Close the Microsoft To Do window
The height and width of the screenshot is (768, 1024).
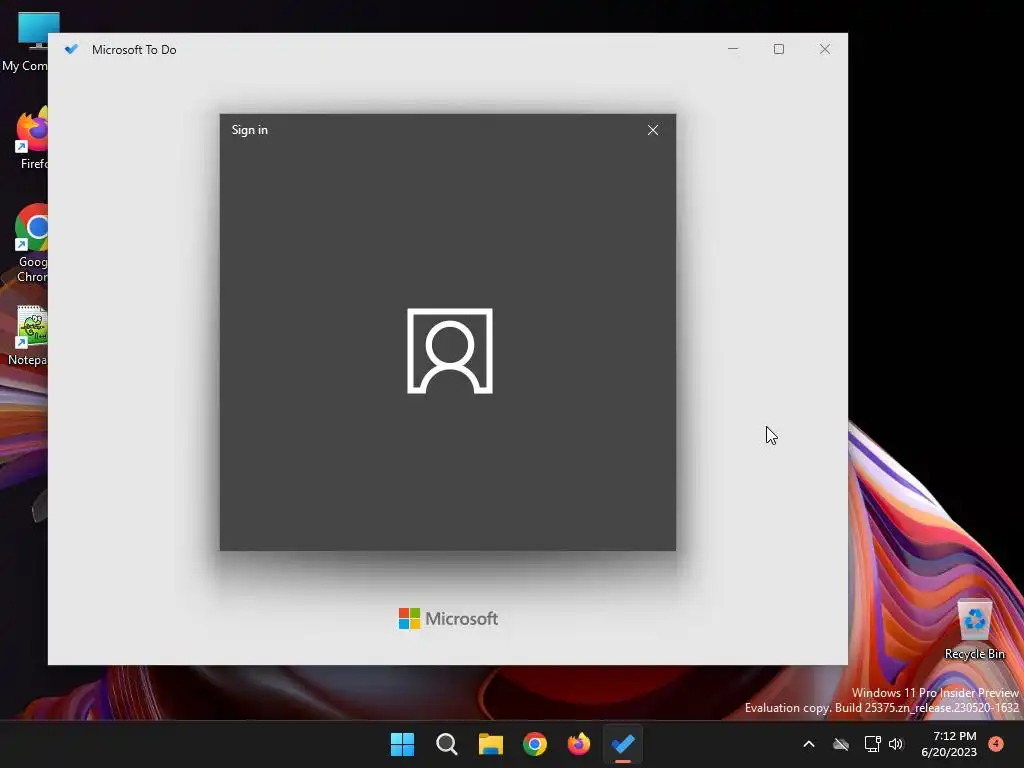(x=825, y=49)
